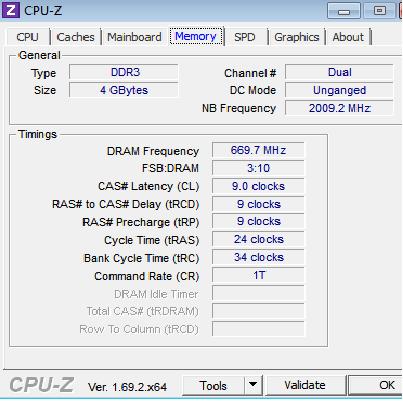403x401 pixels.
Task: Click the Channel # label
Action: [x=250, y=73]
